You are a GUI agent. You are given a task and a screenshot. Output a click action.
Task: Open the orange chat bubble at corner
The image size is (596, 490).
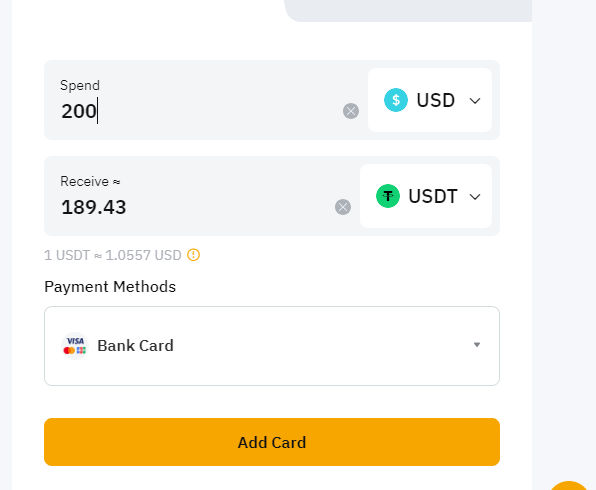point(569,485)
